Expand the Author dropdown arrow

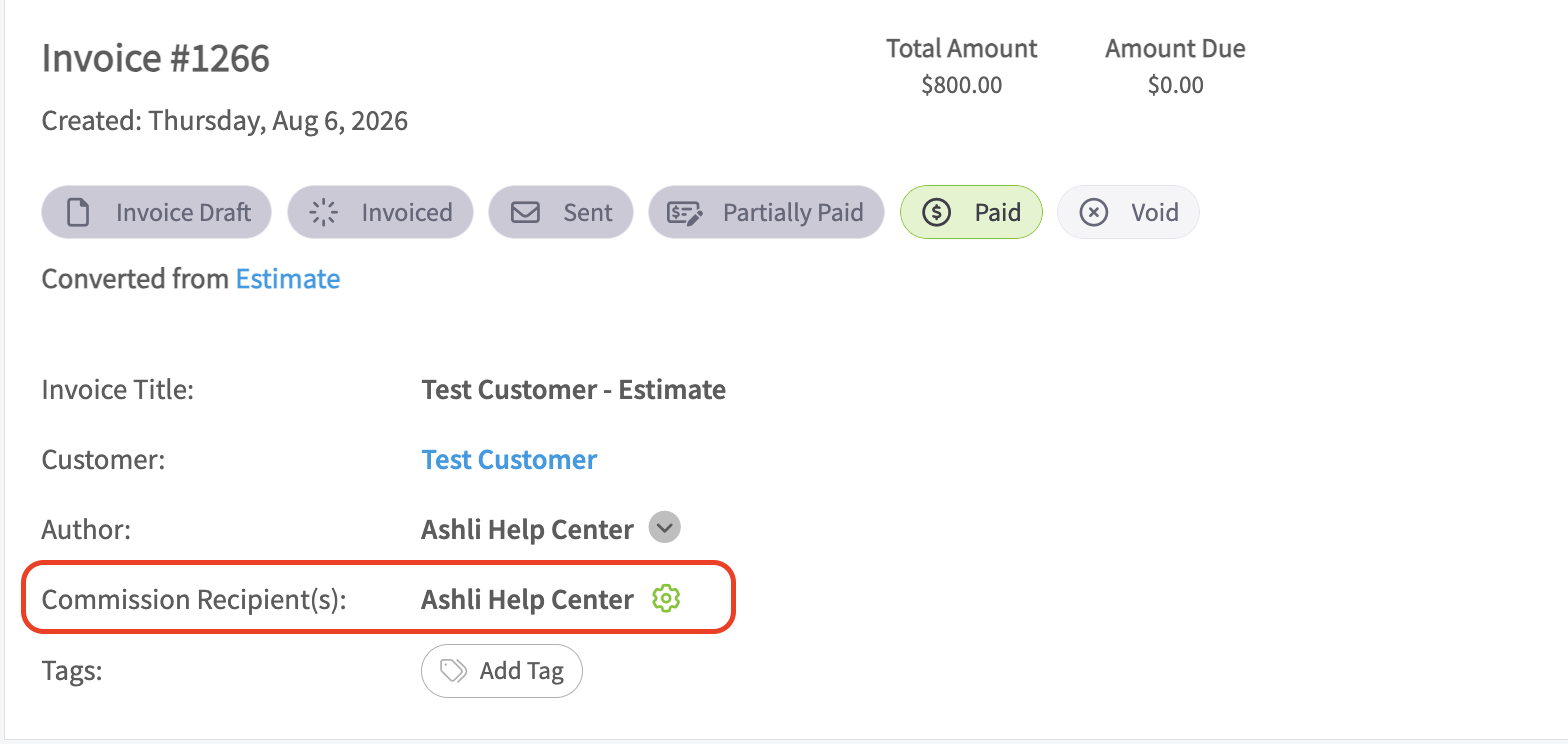(665, 527)
